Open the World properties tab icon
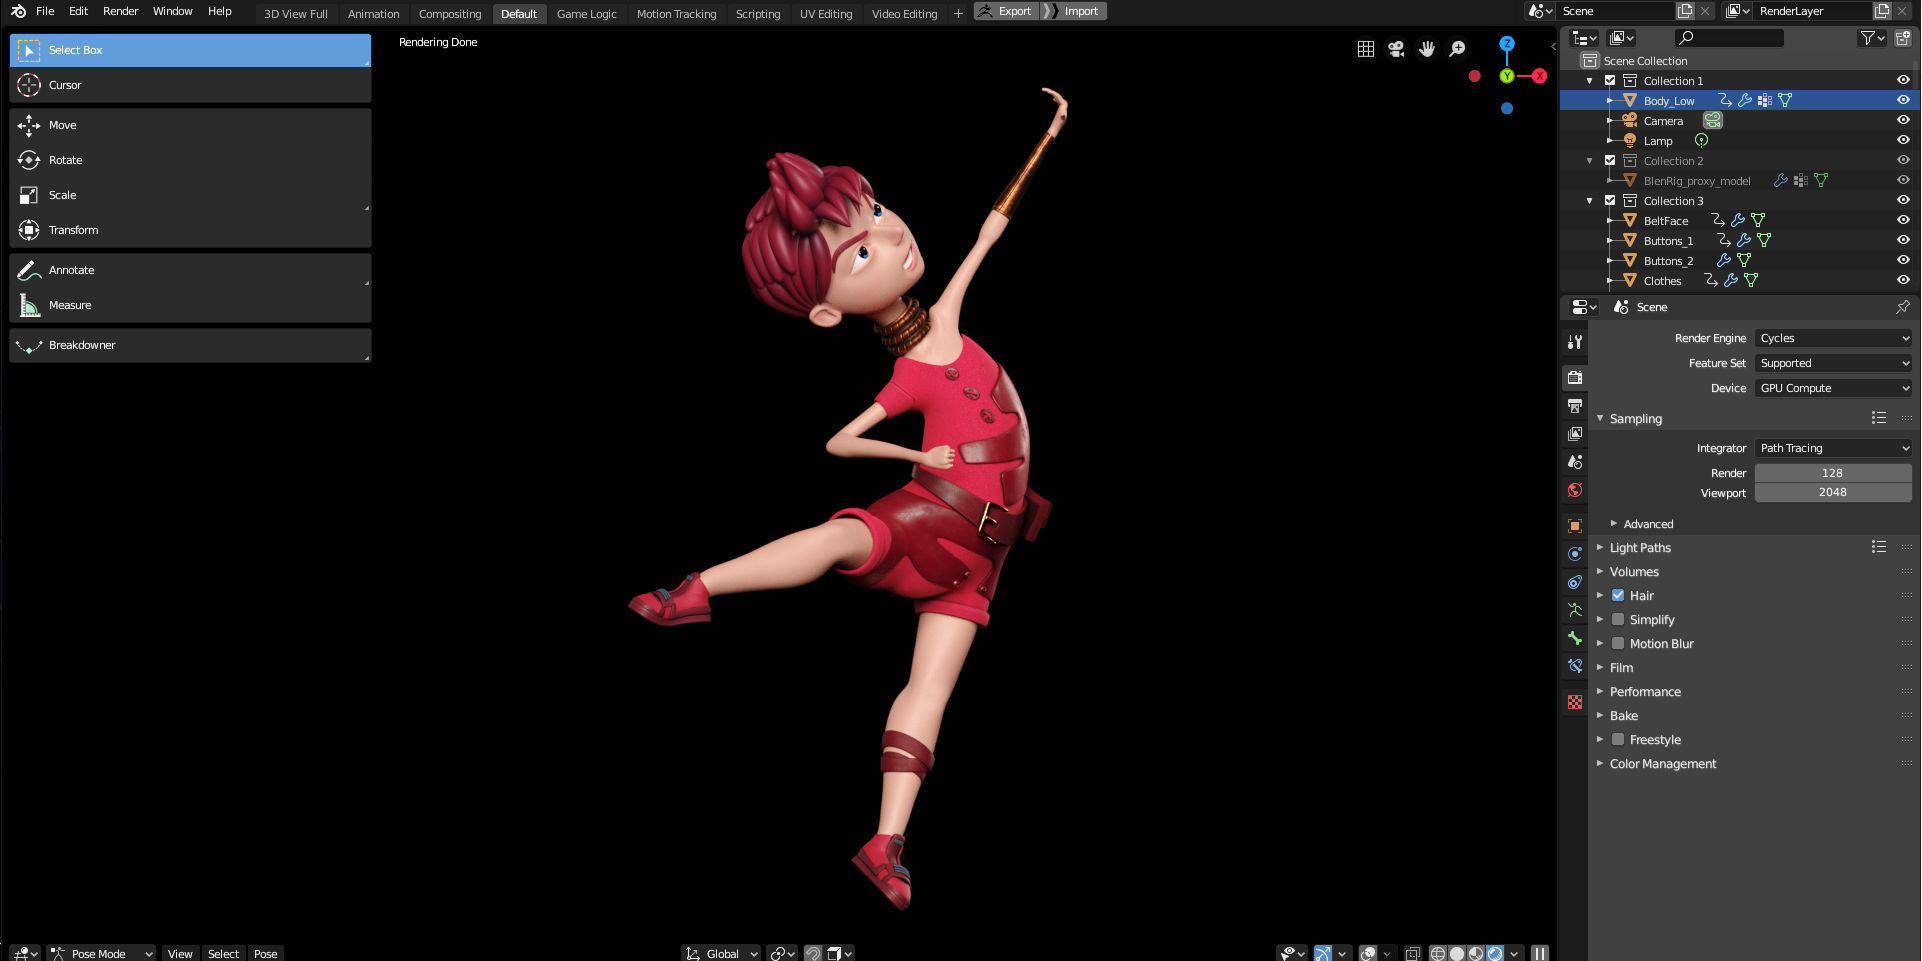Image resolution: width=1922 pixels, height=961 pixels. (1575, 490)
